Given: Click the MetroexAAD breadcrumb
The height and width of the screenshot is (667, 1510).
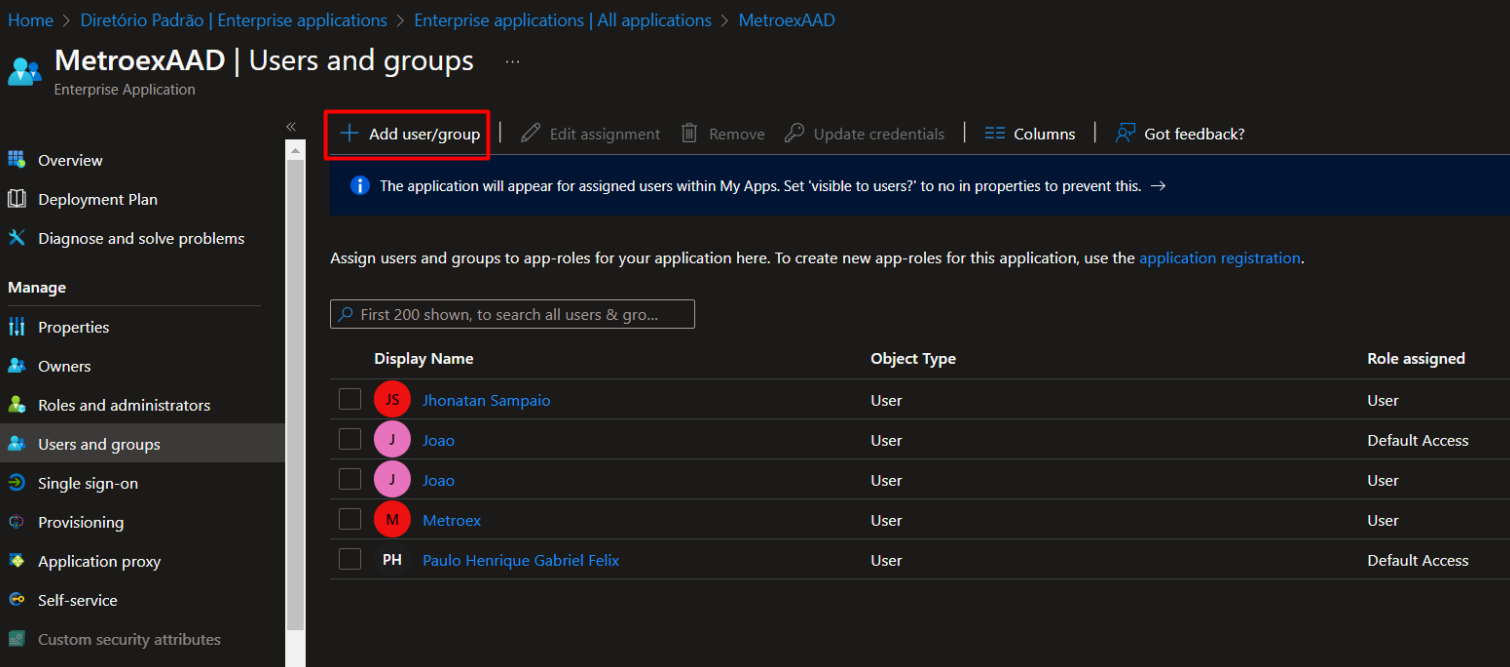Looking at the screenshot, I should [x=787, y=20].
